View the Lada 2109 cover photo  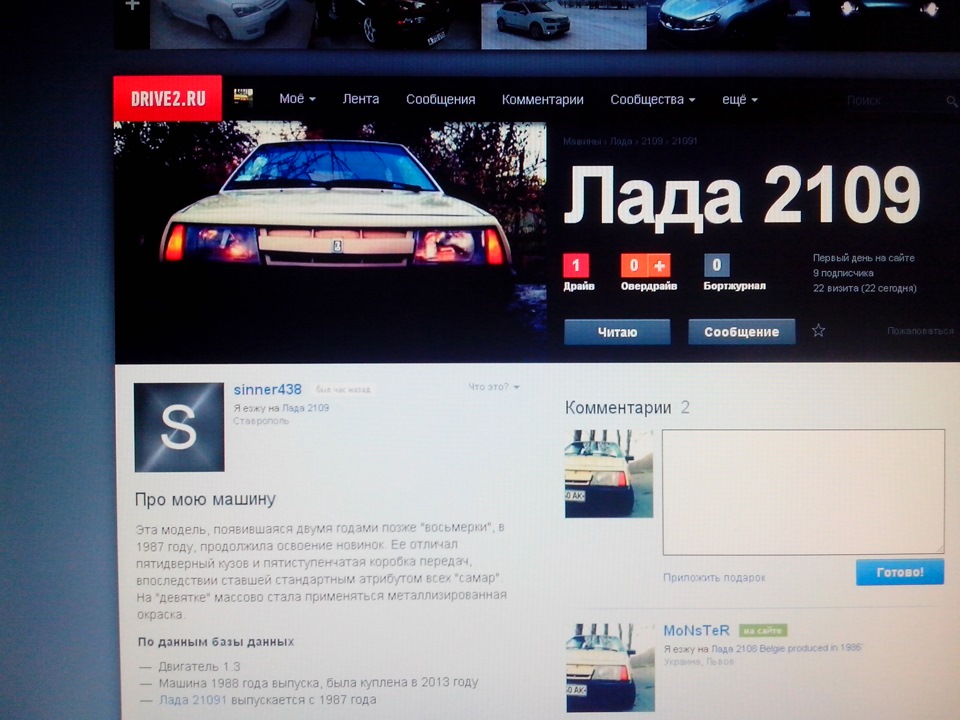pyautogui.click(x=330, y=240)
